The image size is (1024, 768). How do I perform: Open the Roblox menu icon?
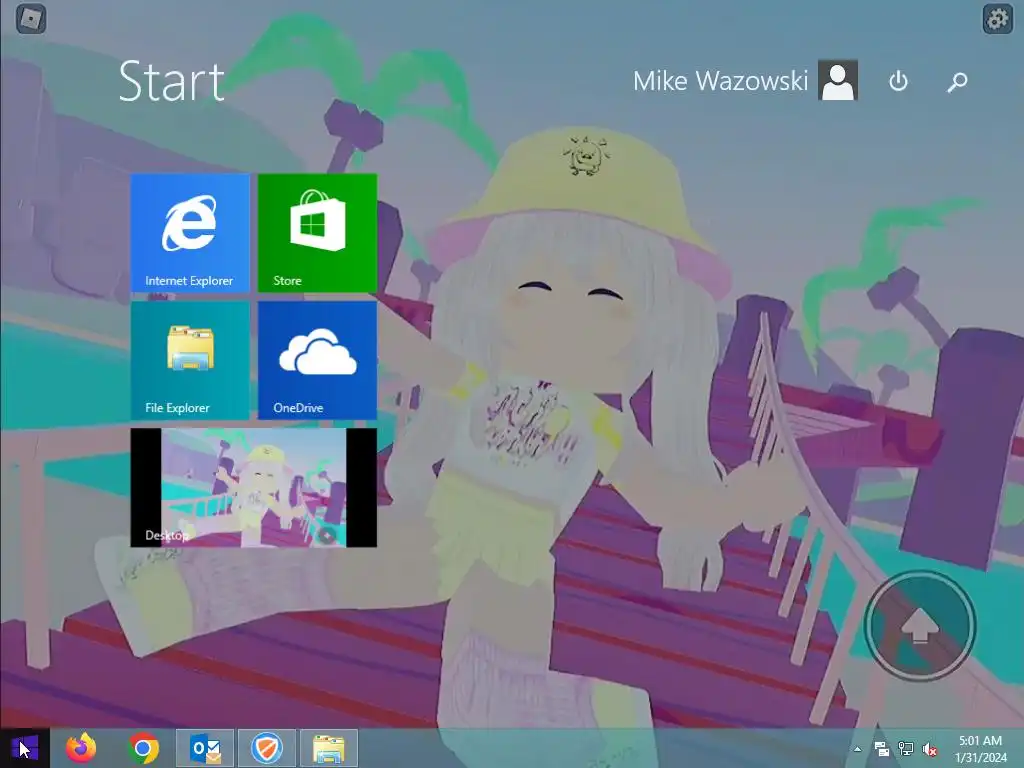(x=31, y=18)
